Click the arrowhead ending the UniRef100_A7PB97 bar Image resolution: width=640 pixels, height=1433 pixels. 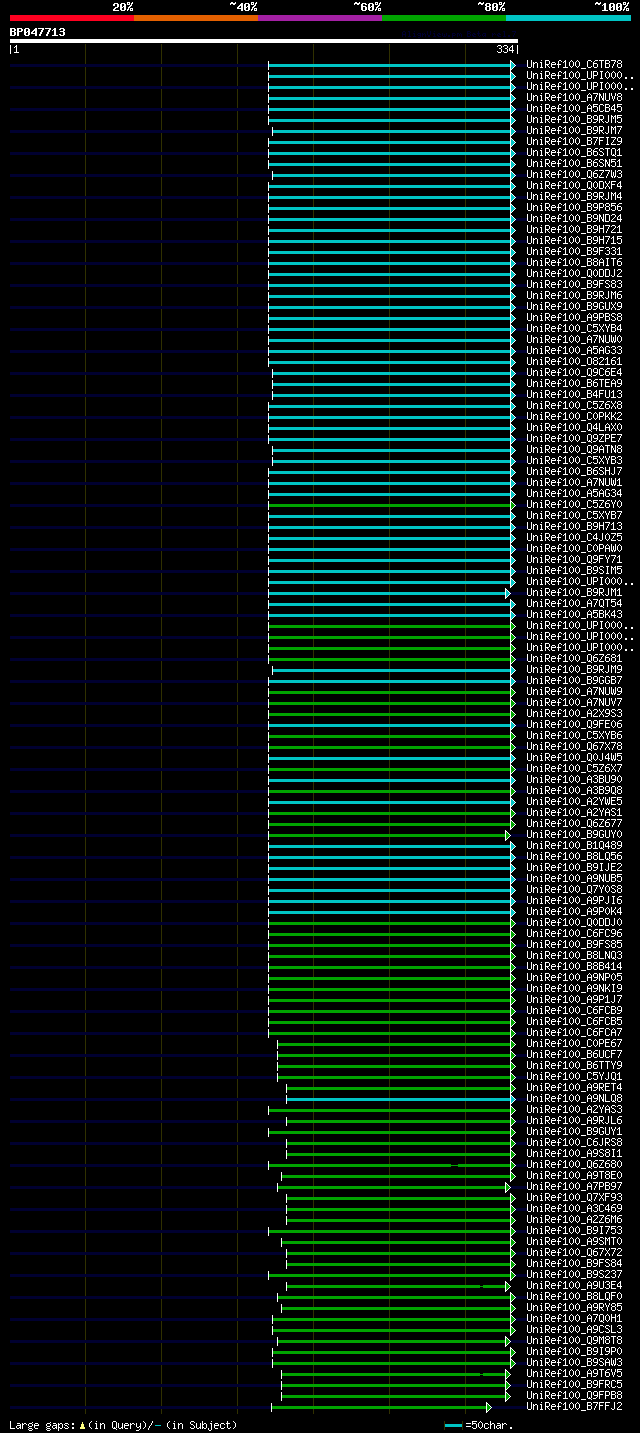508,1187
